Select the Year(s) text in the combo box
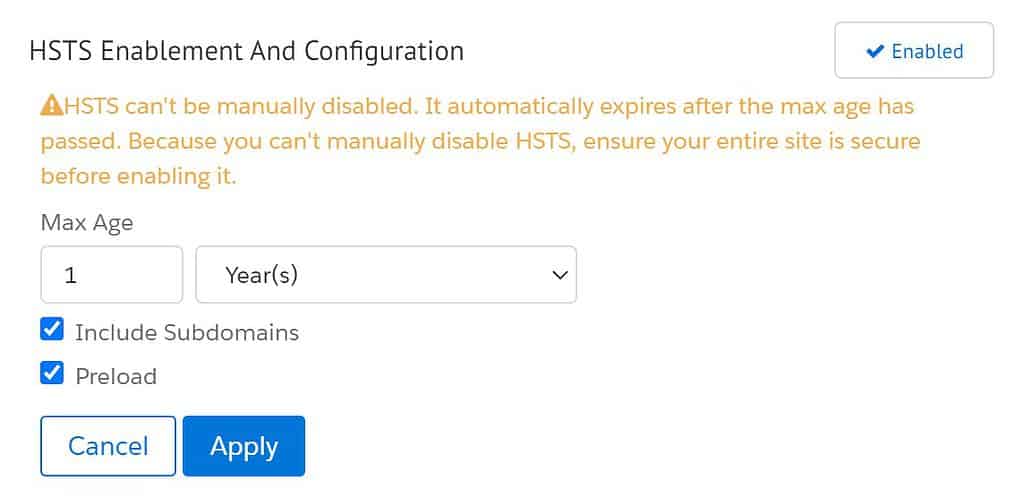The height and width of the screenshot is (498, 1024). point(261,275)
